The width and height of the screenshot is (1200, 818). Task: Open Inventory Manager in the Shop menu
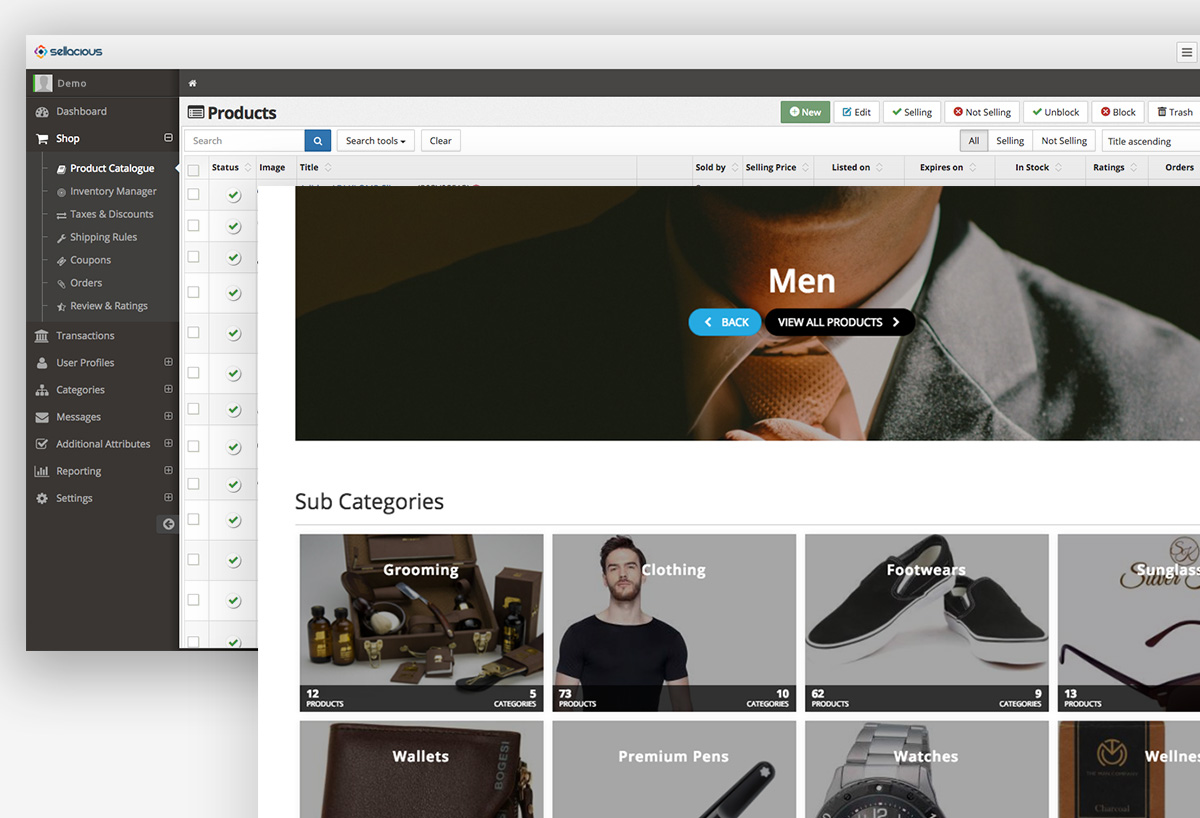[113, 191]
